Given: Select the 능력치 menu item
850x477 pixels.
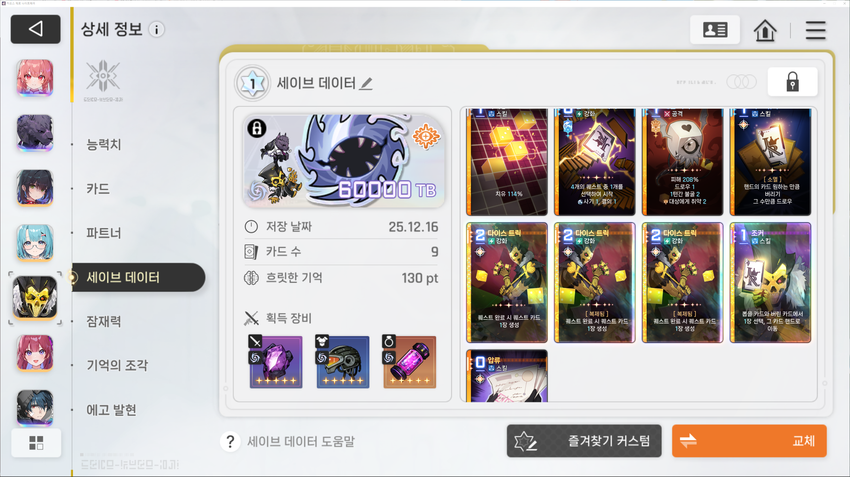Looking at the screenshot, I should click(x=104, y=144).
